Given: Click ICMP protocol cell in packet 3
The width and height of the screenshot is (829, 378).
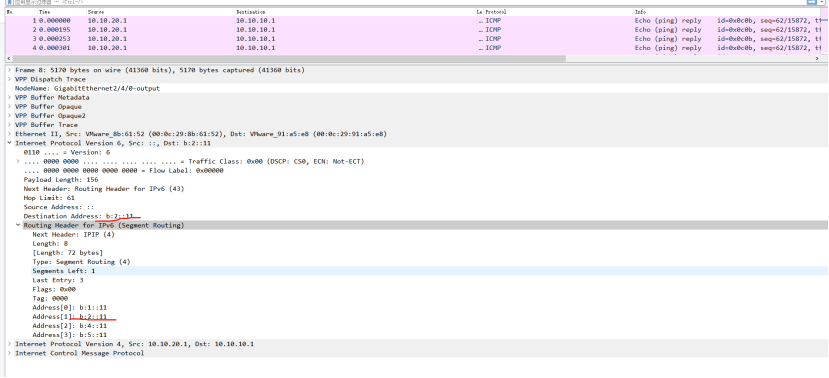Looking at the screenshot, I should click(492, 39).
